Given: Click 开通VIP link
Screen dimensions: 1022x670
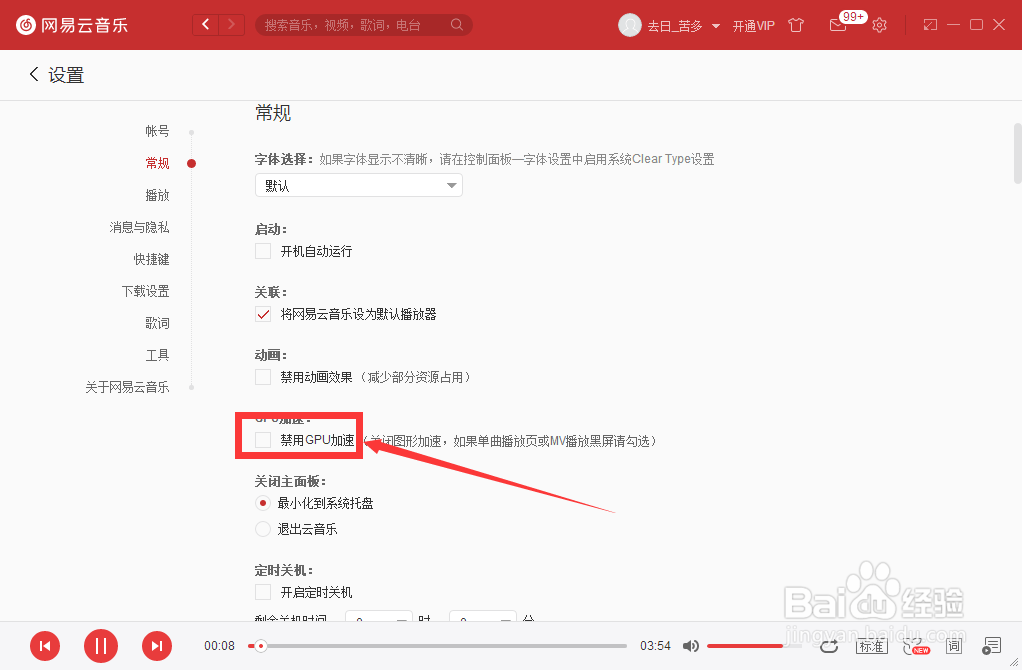Looking at the screenshot, I should [x=753, y=25].
